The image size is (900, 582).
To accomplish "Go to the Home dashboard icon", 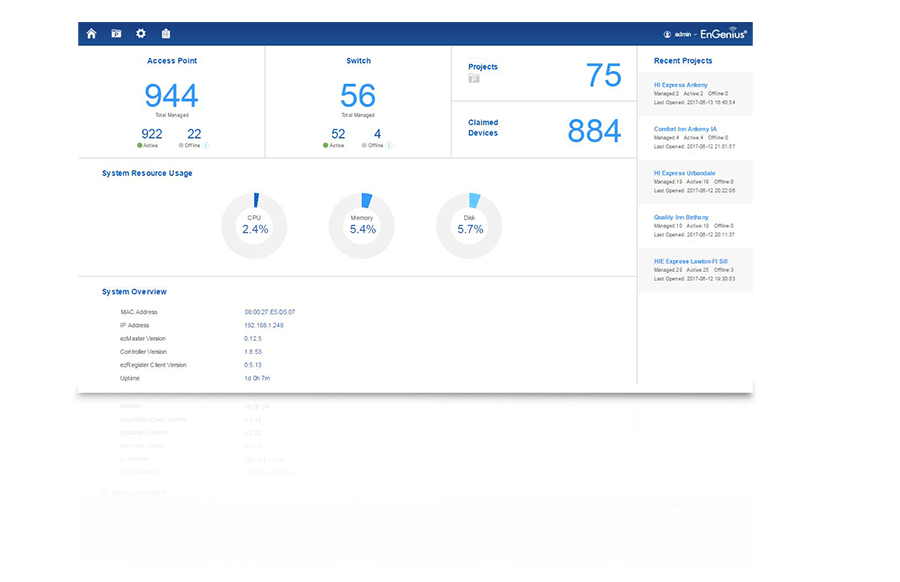I will (91, 34).
